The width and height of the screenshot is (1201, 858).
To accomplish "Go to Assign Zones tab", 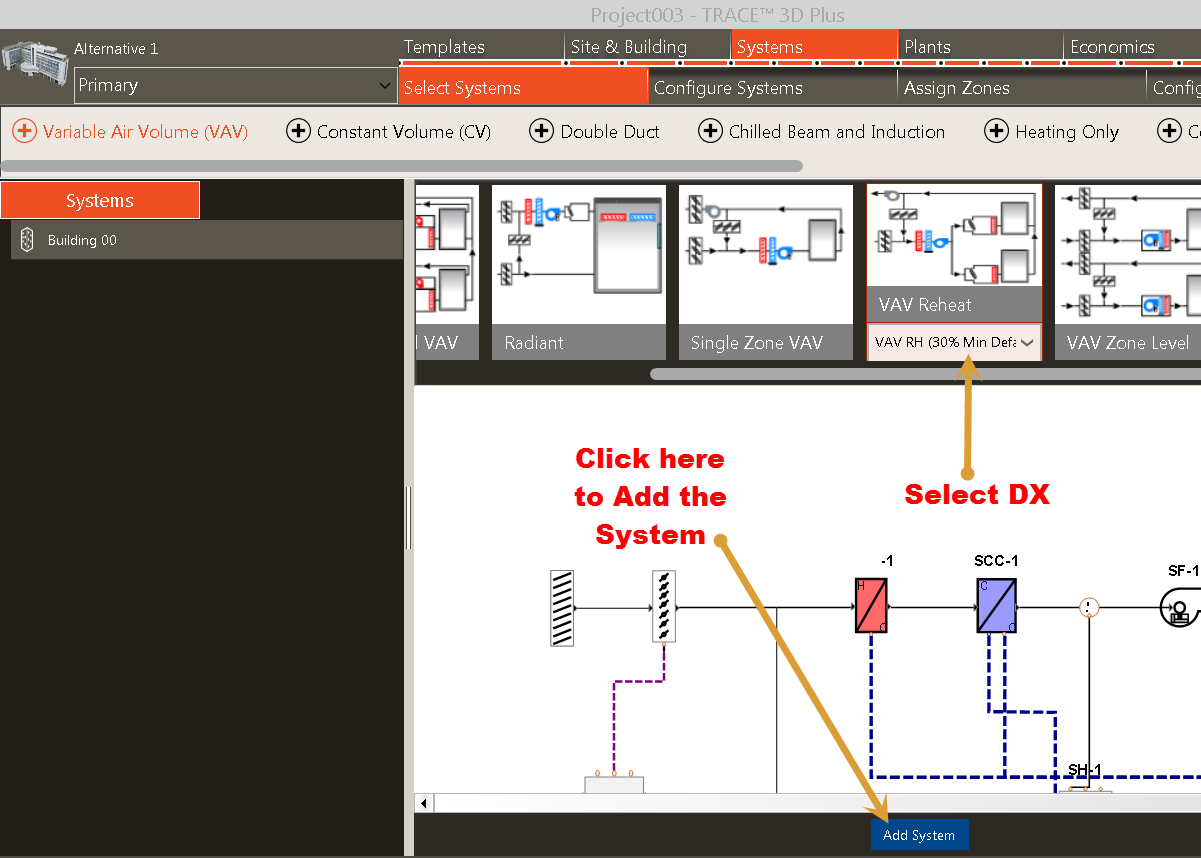I will coord(956,88).
